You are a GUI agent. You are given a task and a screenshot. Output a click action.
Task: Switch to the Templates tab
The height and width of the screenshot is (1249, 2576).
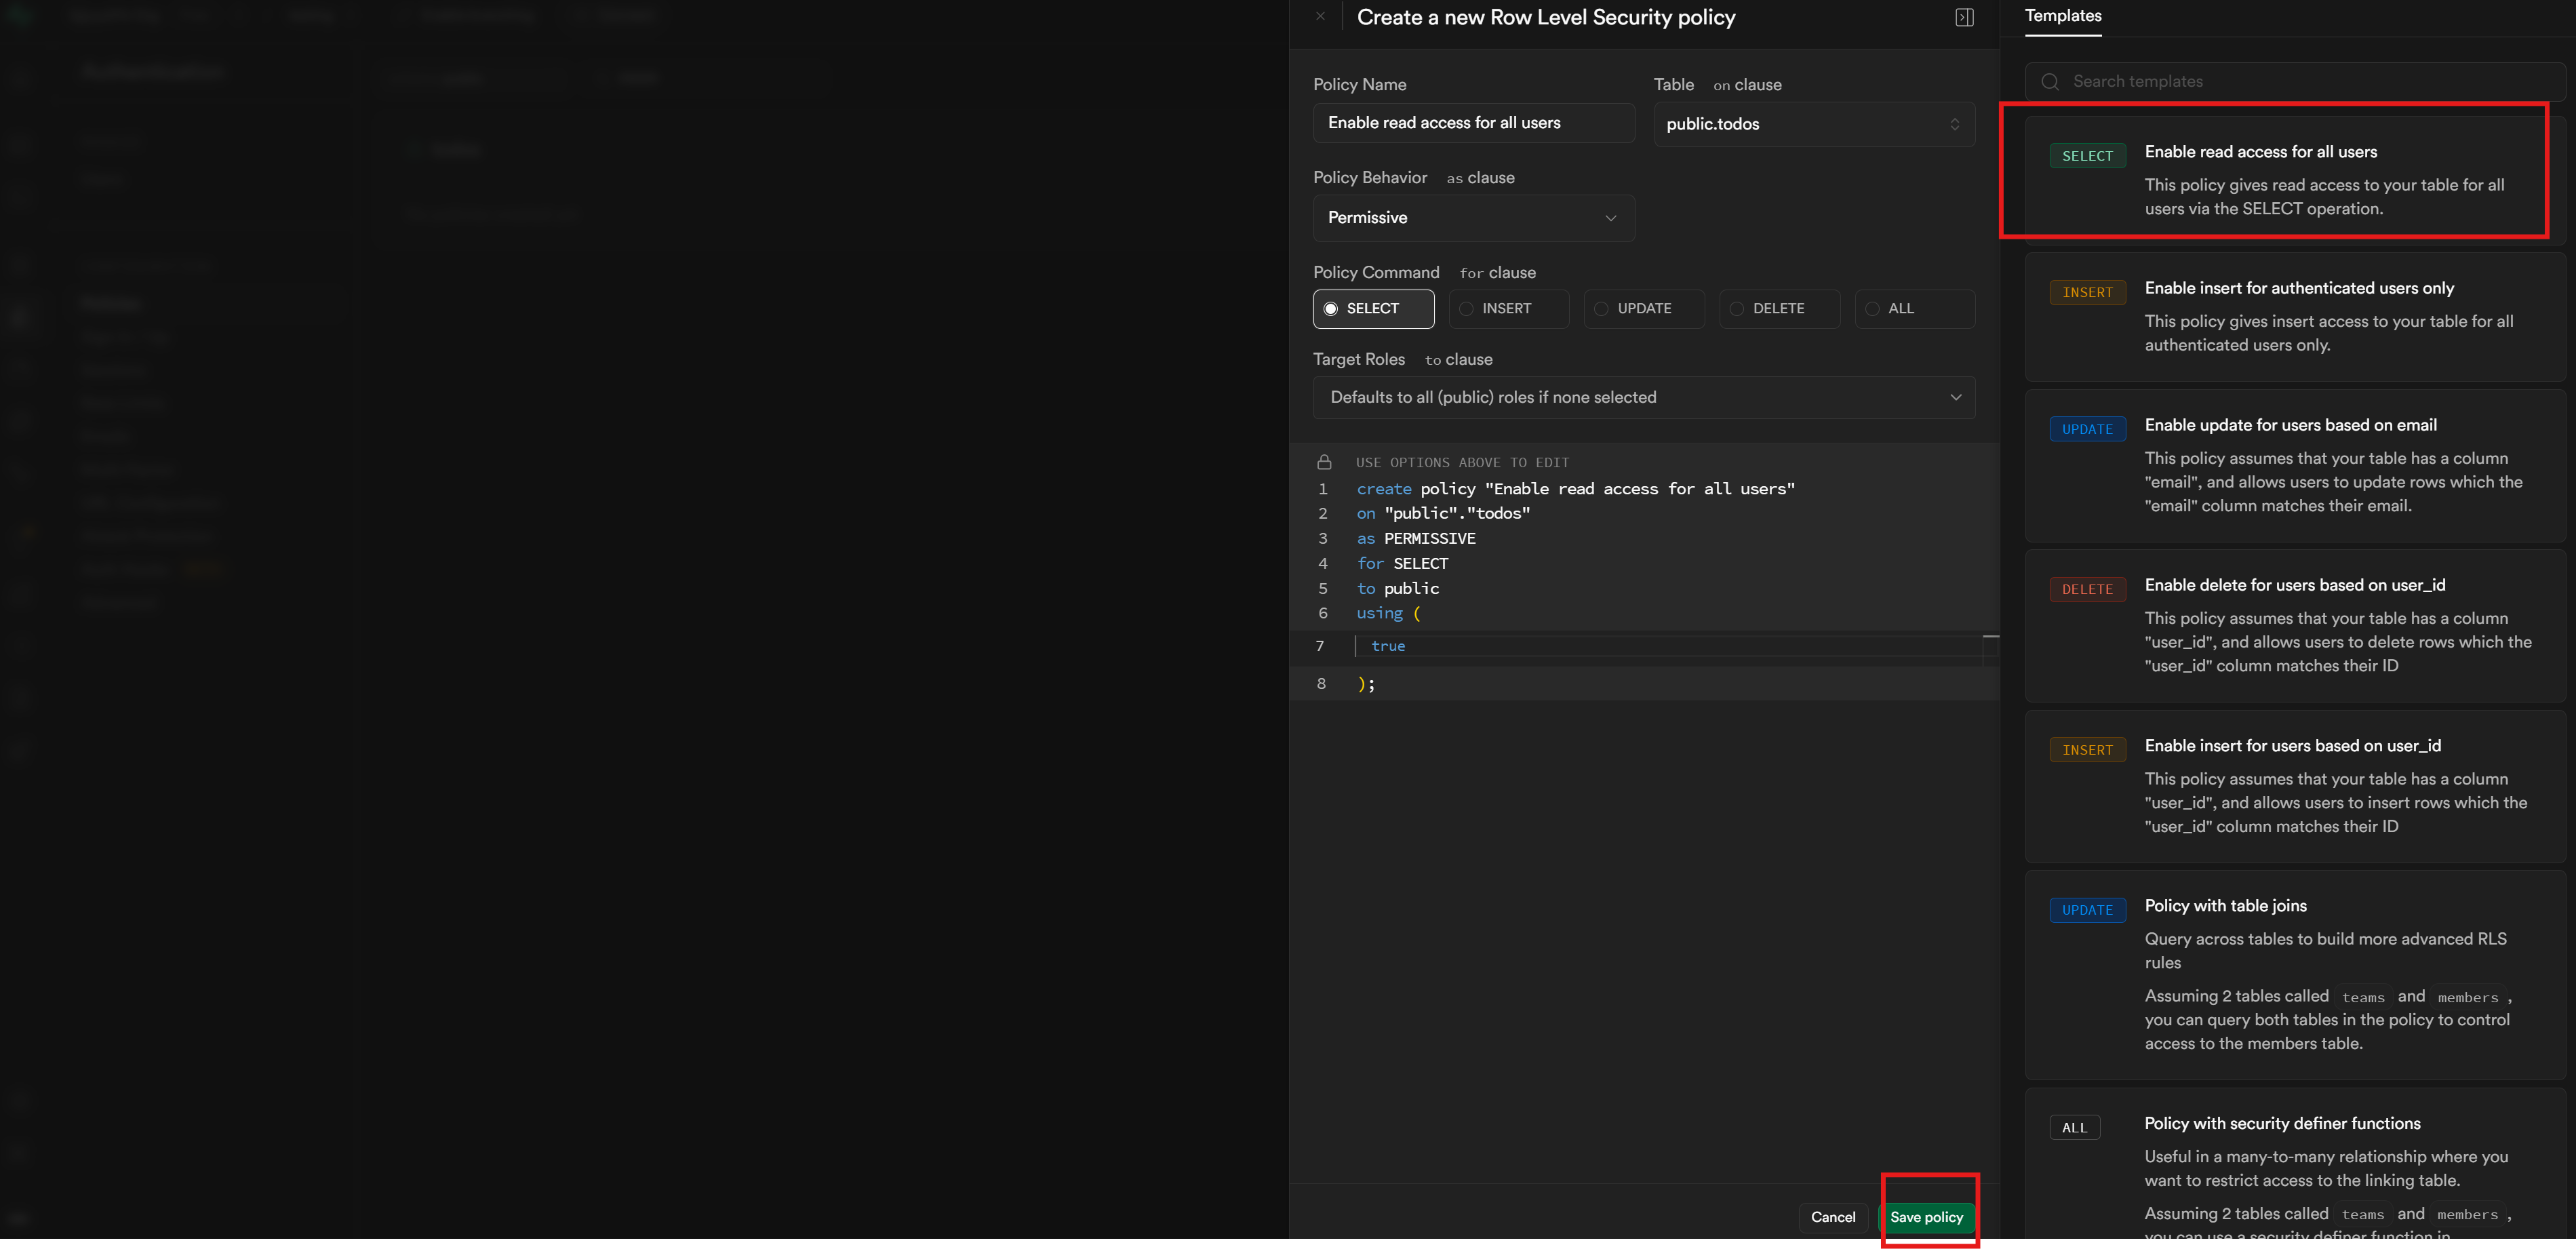(2062, 16)
